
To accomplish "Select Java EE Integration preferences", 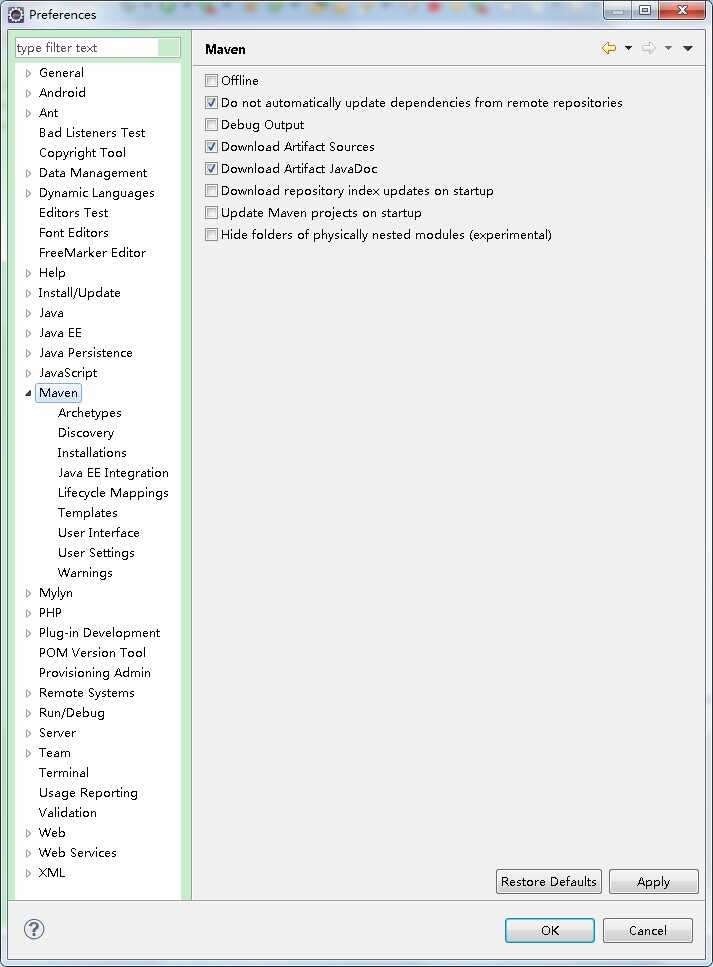I will 113,472.
